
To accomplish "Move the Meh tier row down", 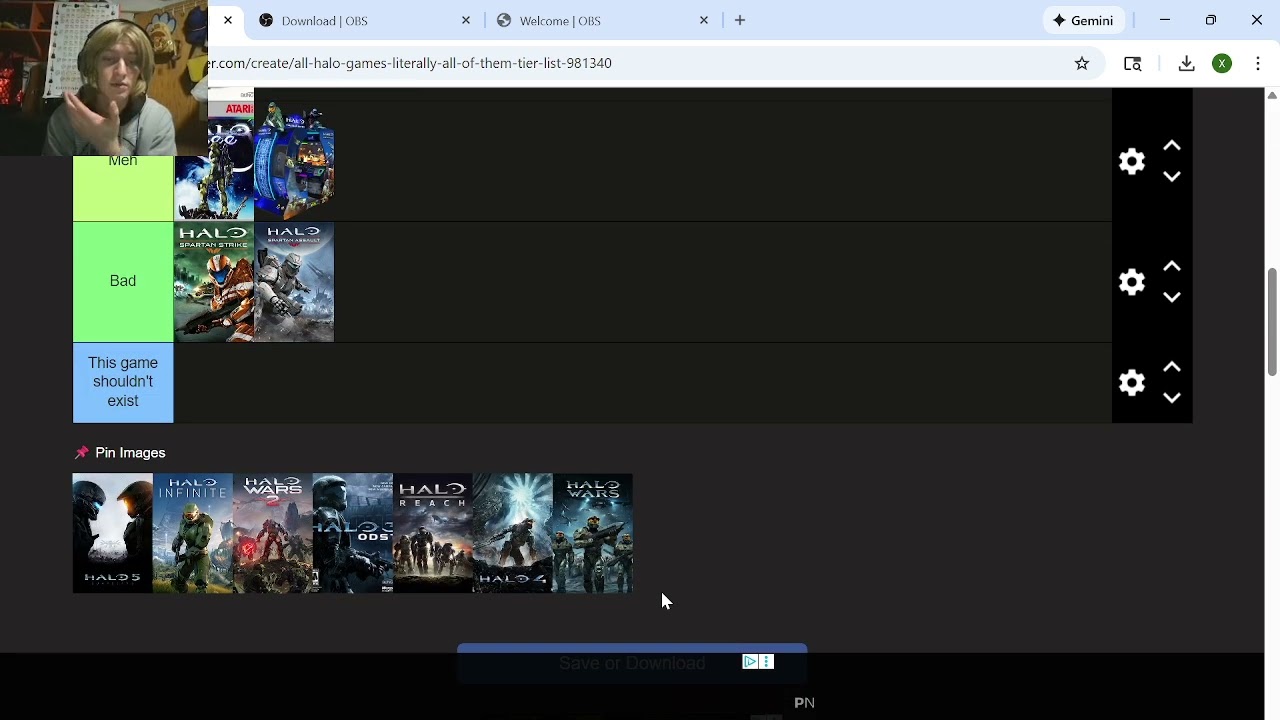I will (1172, 177).
